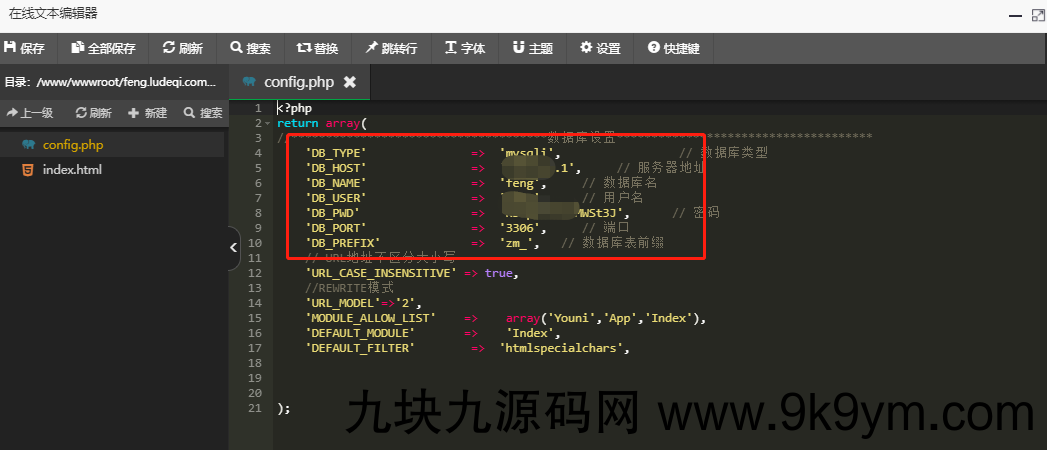Image resolution: width=1047 pixels, height=450 pixels.
Task: Open Search (搜索) from the top toolbar
Action: (x=250, y=48)
